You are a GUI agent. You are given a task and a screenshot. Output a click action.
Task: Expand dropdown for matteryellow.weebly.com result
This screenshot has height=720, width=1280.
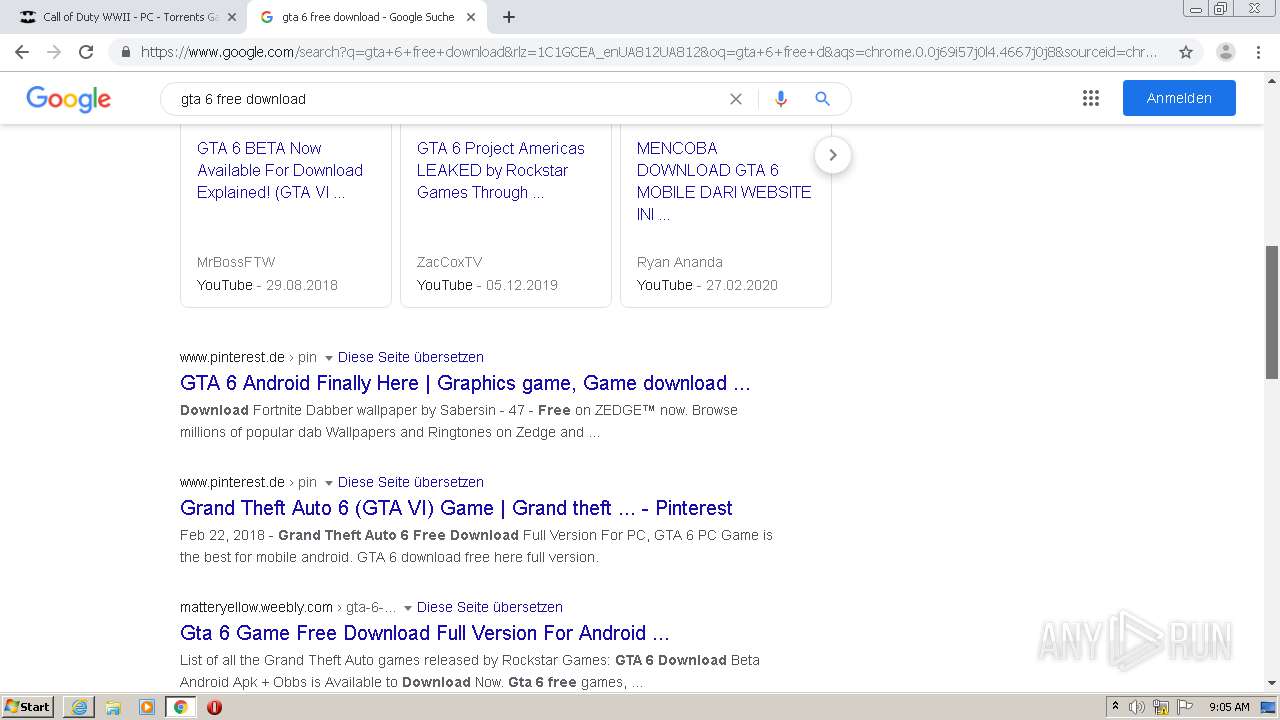click(407, 608)
